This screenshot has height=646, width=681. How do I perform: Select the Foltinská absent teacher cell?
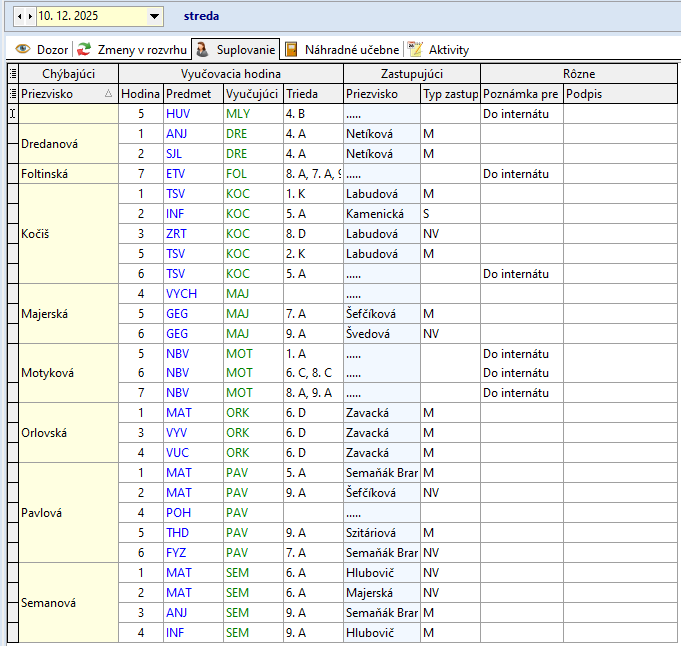tap(68, 173)
